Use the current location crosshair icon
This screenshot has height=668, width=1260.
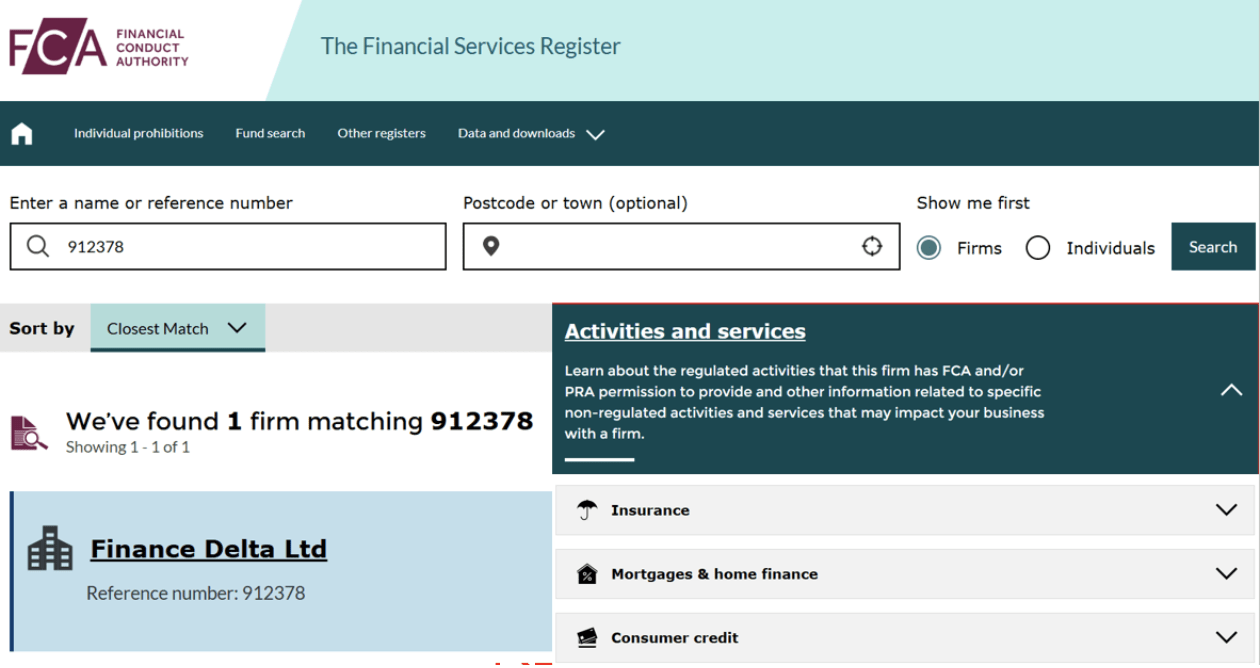pos(872,247)
